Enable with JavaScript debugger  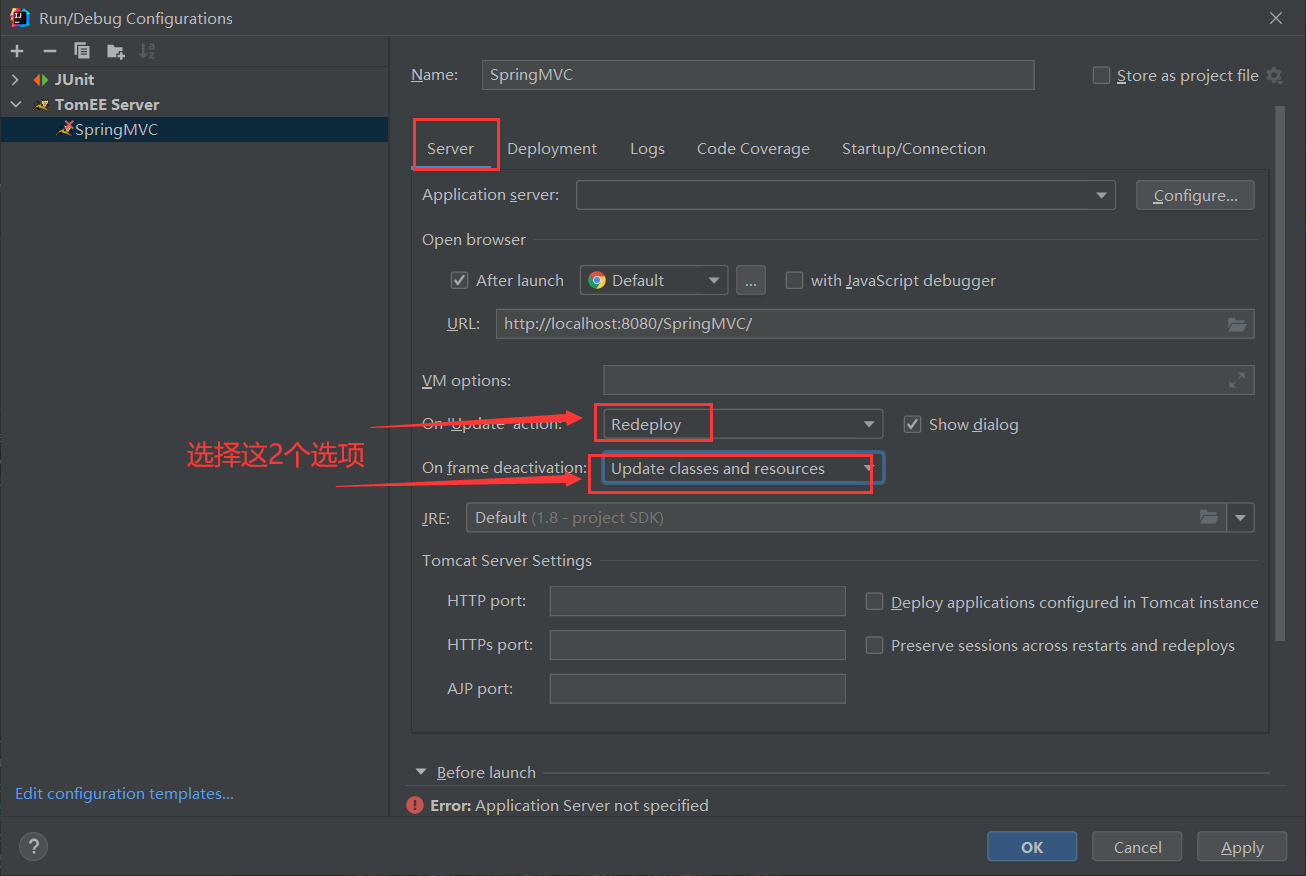tap(794, 280)
